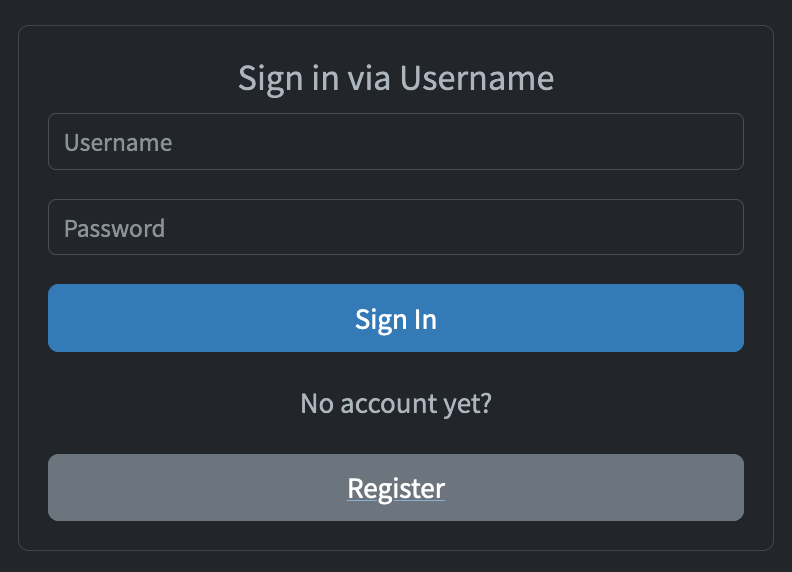Select the Password placeholder text
The image size is (792, 572).
coord(115,228)
